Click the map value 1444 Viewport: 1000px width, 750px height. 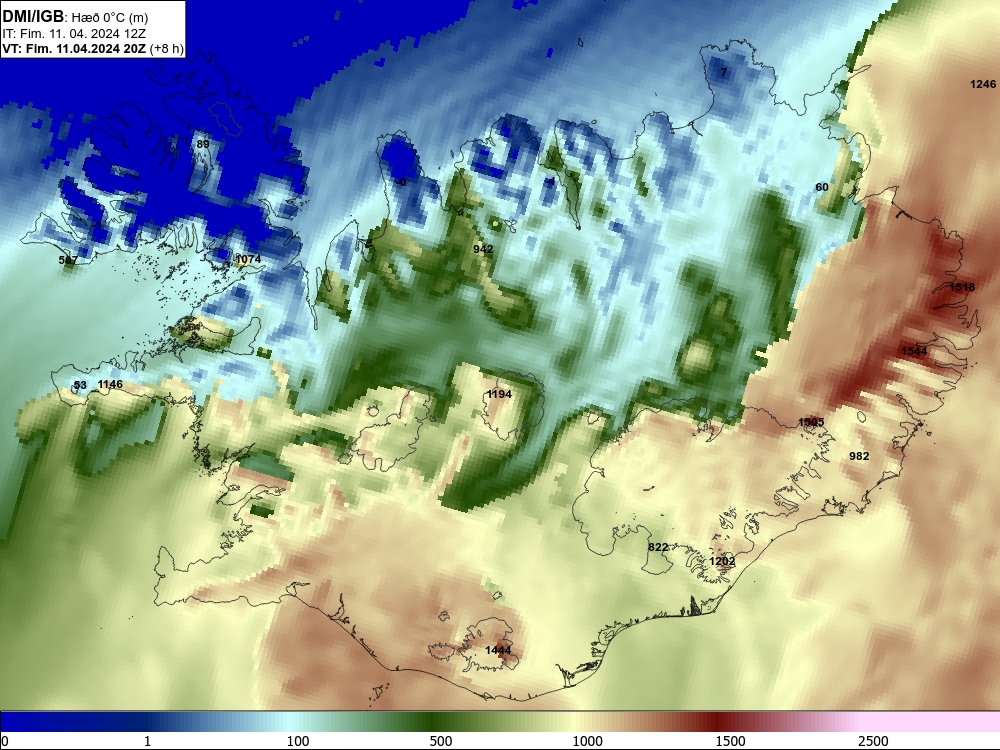click(498, 651)
